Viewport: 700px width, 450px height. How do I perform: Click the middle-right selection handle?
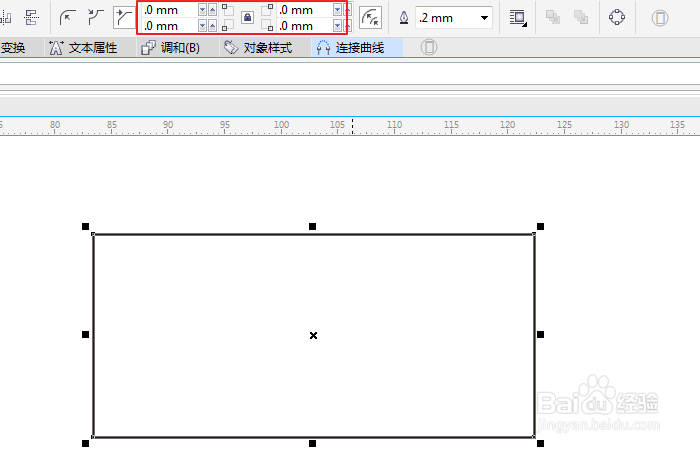(540, 334)
